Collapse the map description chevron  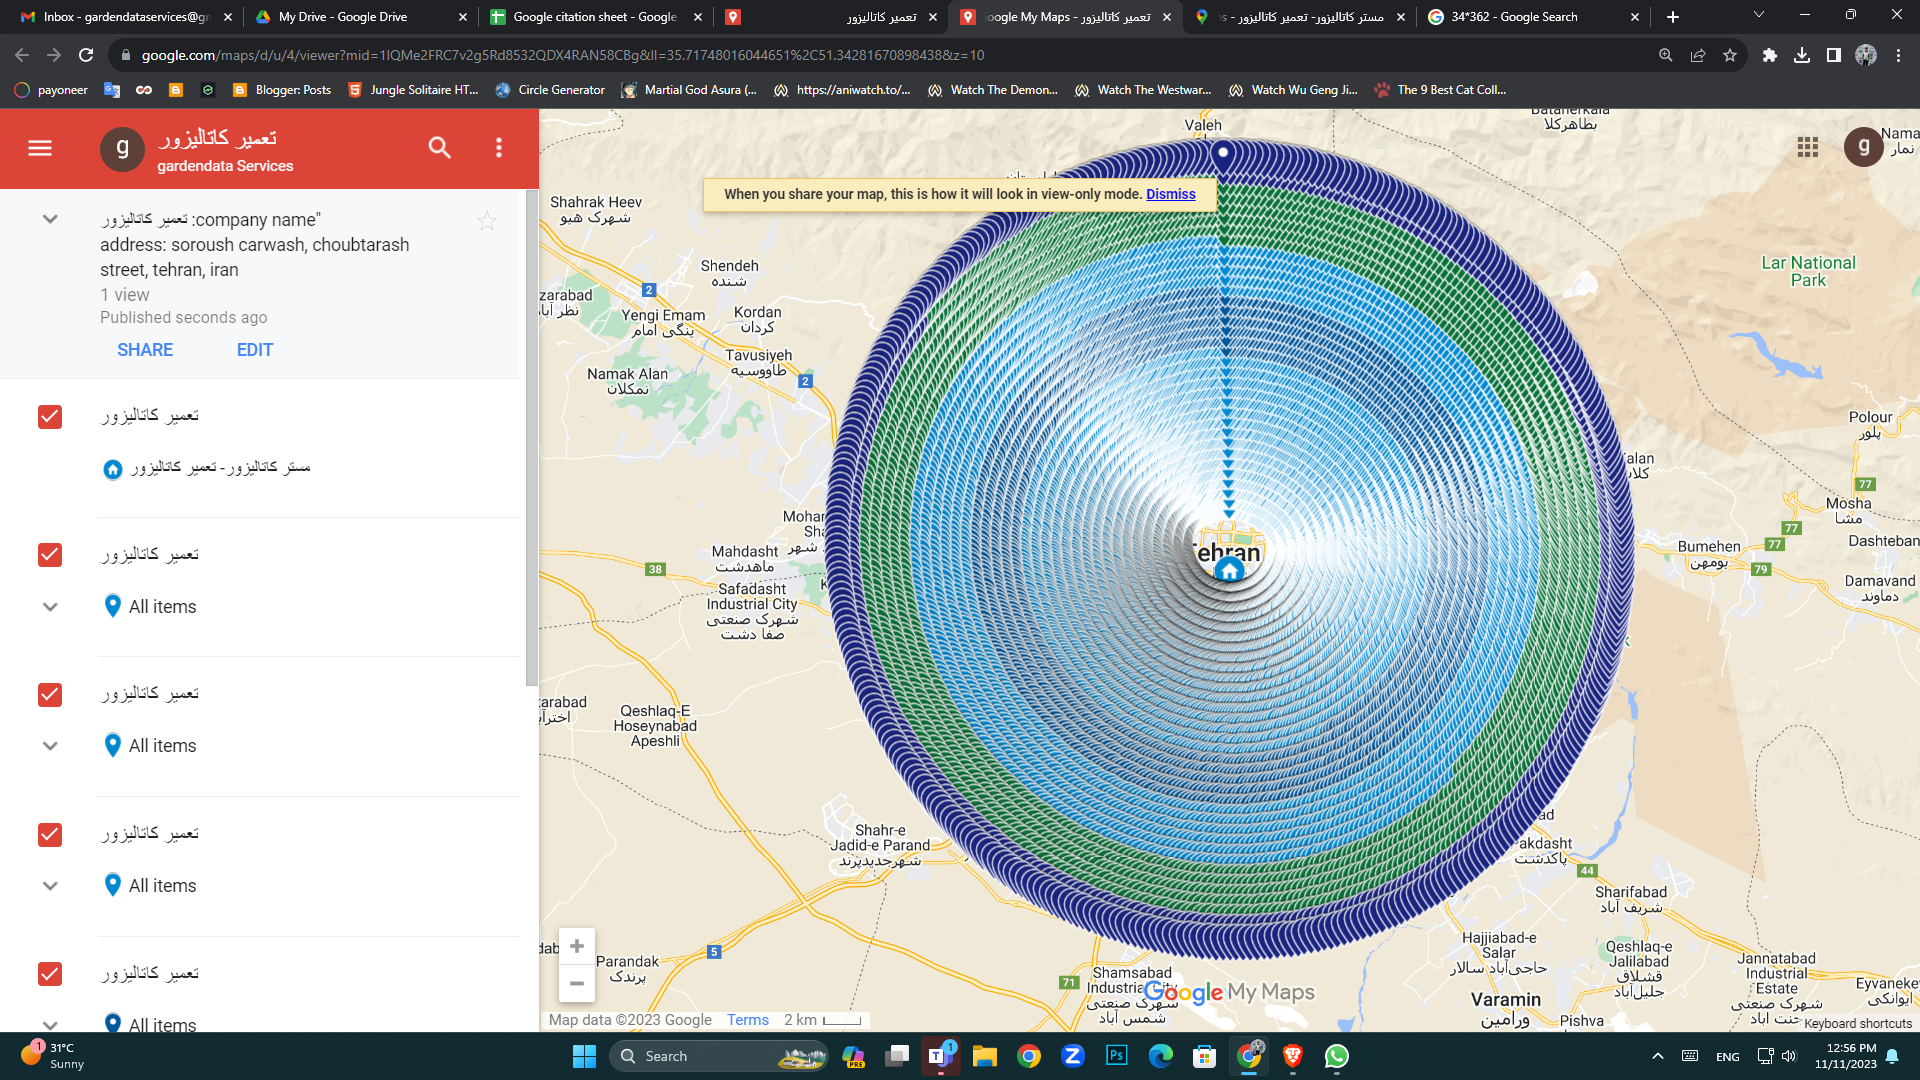[50, 219]
